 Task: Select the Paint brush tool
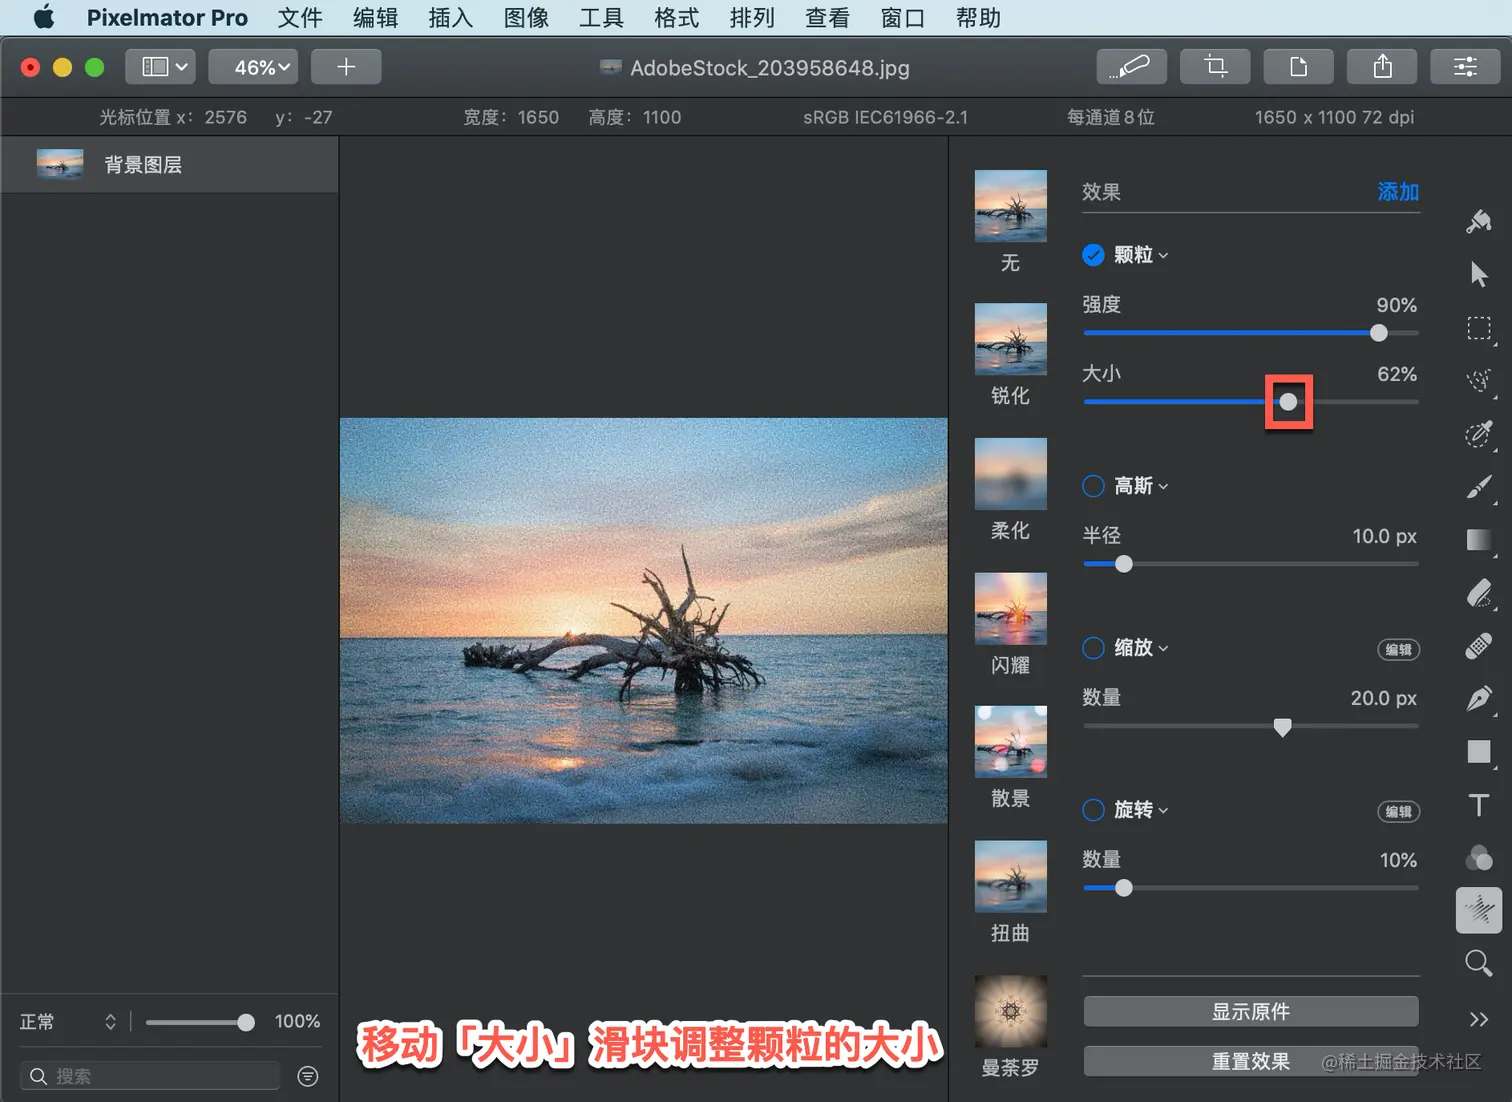coord(1479,487)
